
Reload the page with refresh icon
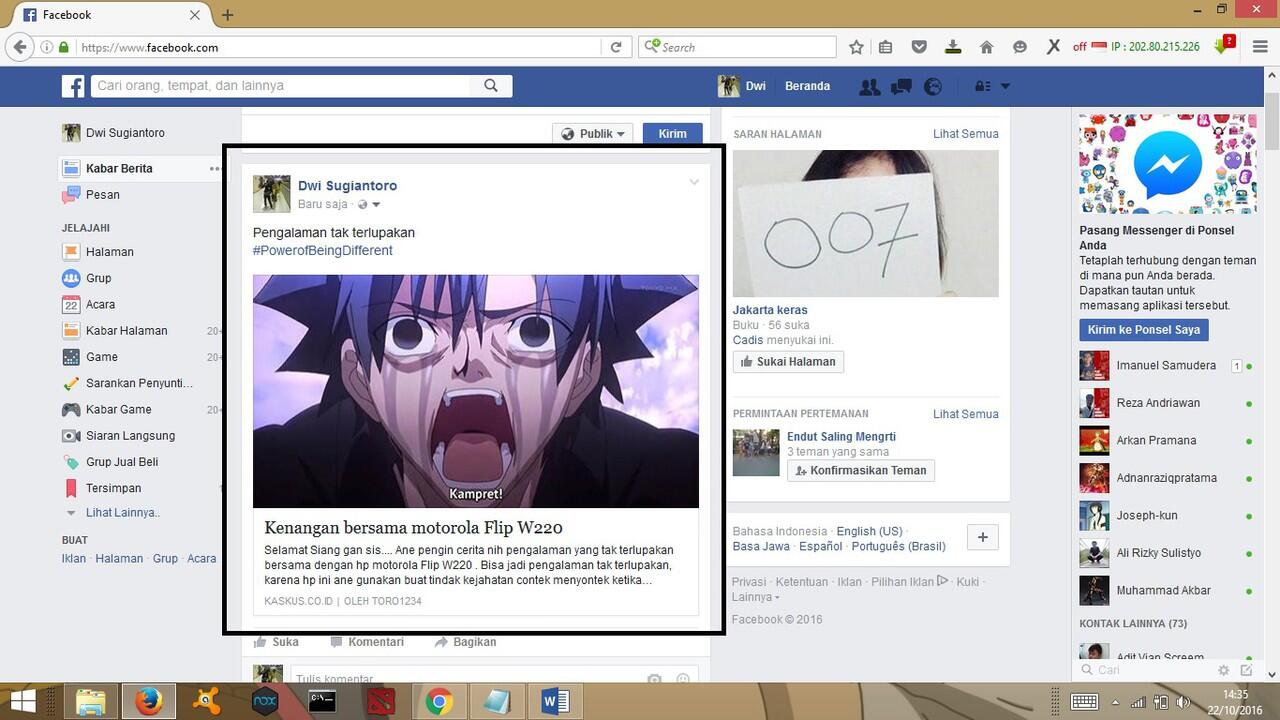[616, 47]
